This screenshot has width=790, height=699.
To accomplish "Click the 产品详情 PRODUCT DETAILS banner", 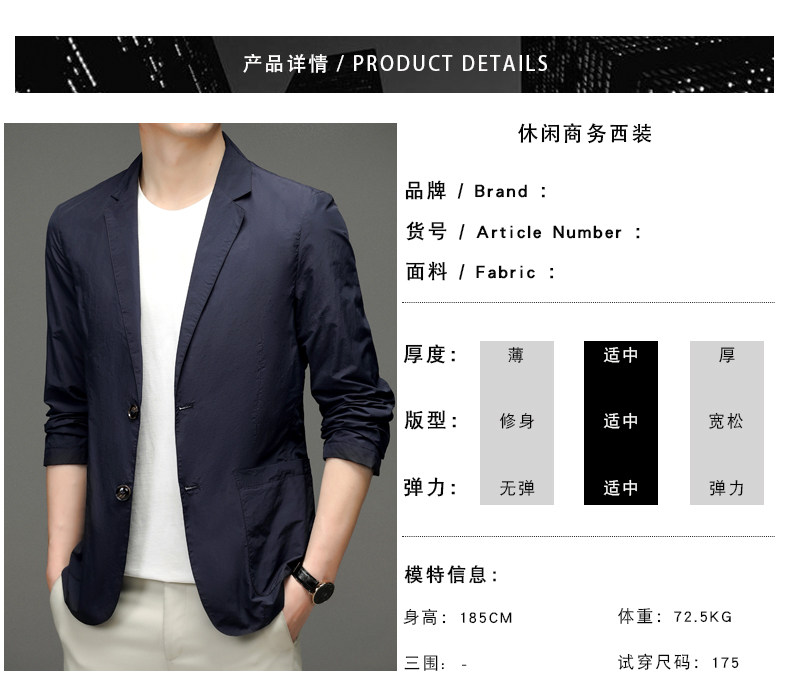I will [394, 64].
